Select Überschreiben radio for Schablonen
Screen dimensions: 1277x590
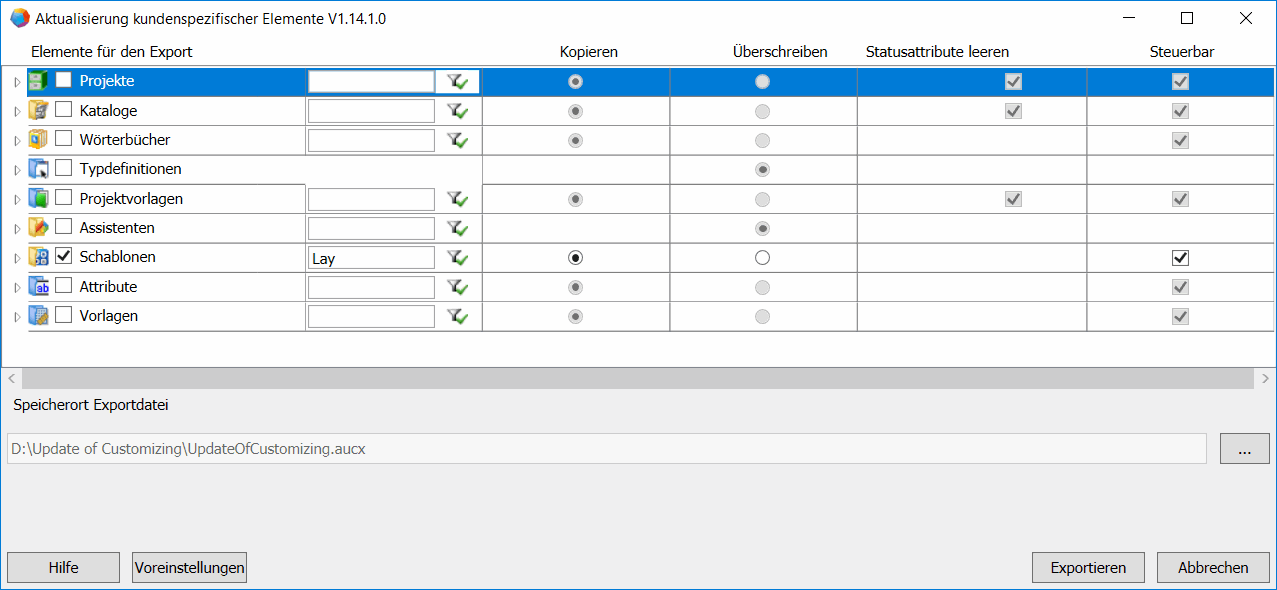click(x=763, y=258)
